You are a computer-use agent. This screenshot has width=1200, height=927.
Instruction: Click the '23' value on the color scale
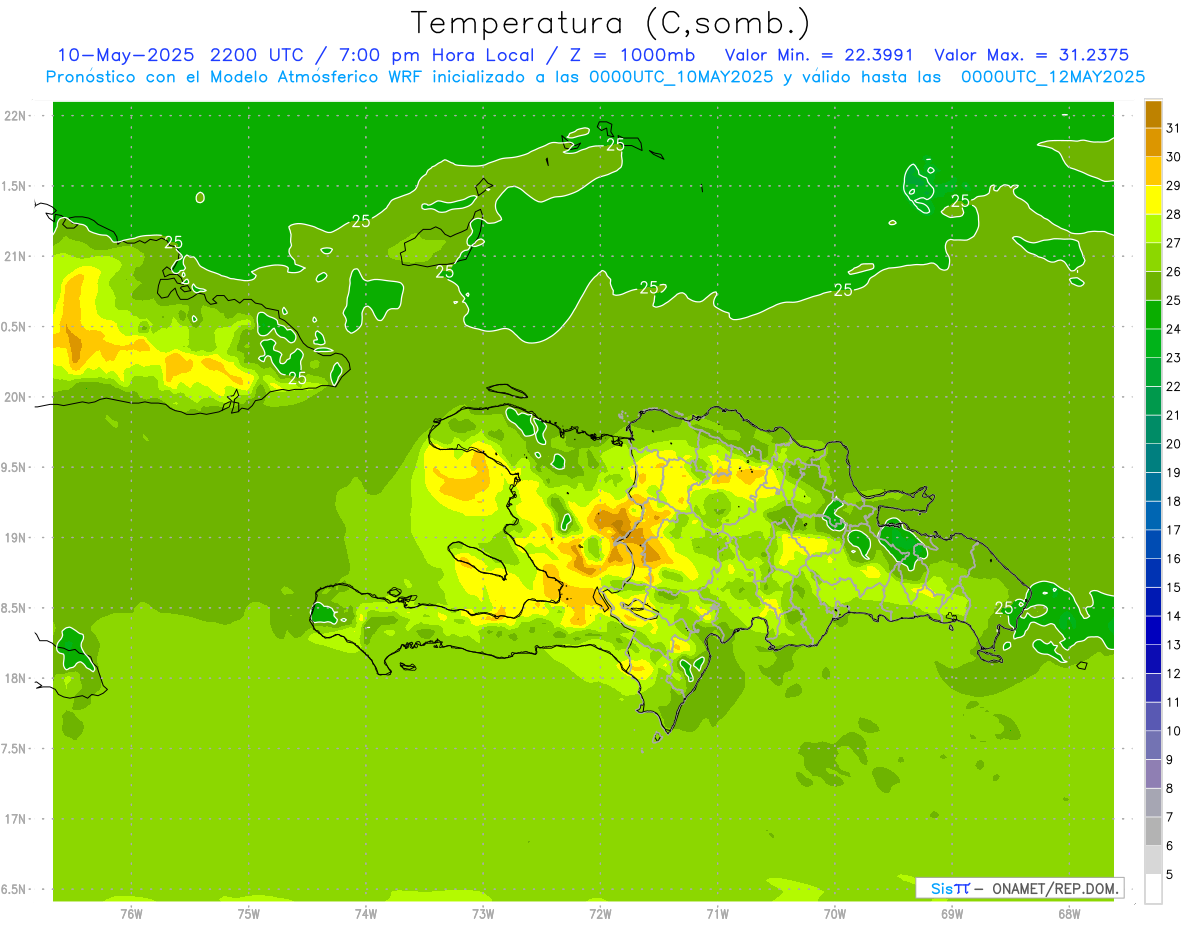point(1174,358)
